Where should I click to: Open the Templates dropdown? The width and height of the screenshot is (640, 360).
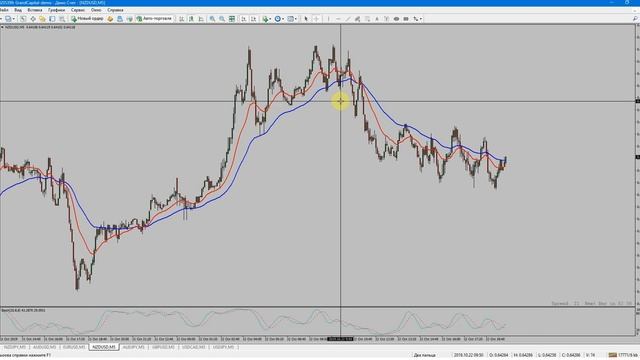pos(292,19)
